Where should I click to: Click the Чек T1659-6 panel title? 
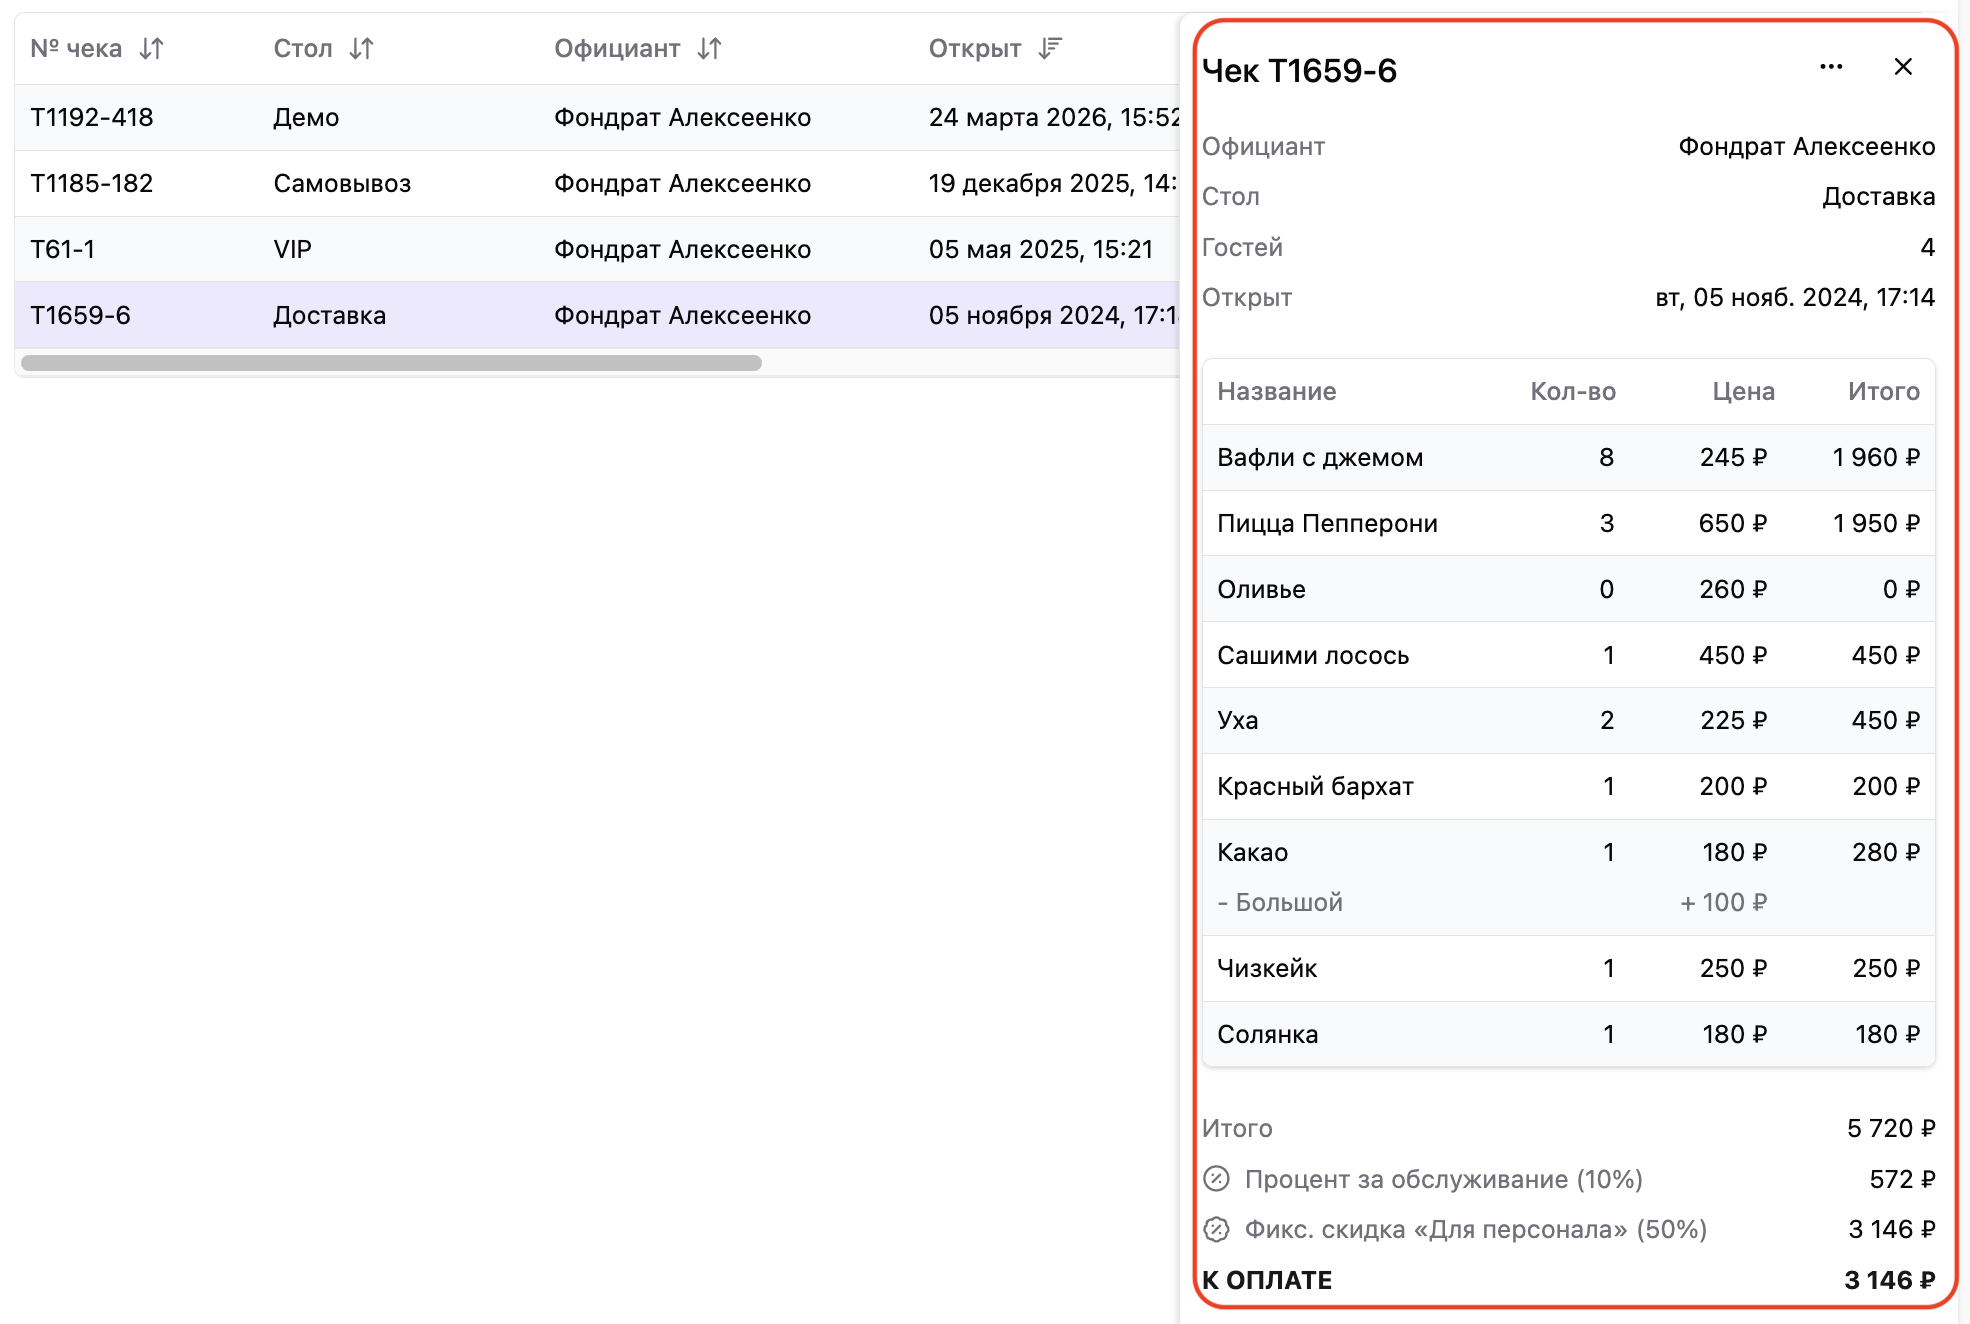(x=1299, y=70)
